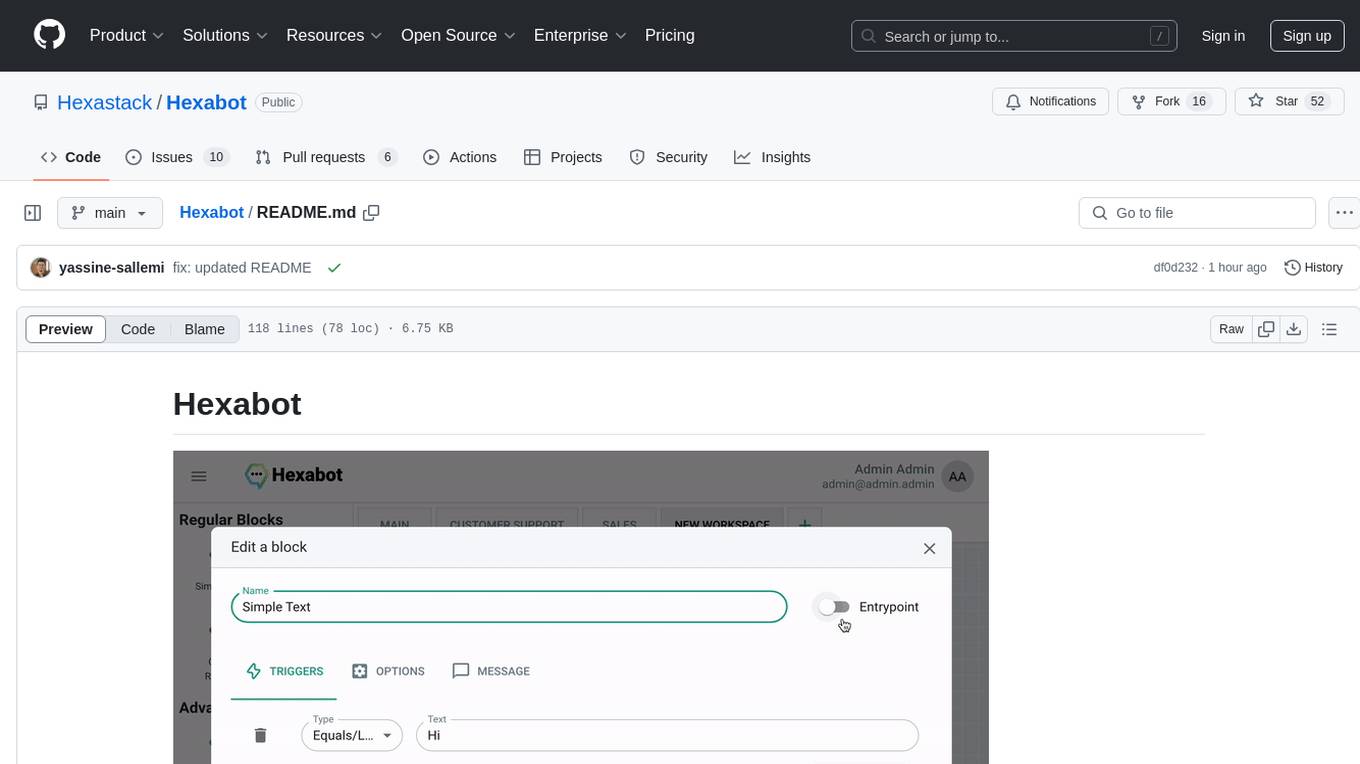Expand the Solutions menu
Screen dimensions: 1360x764
225,35
